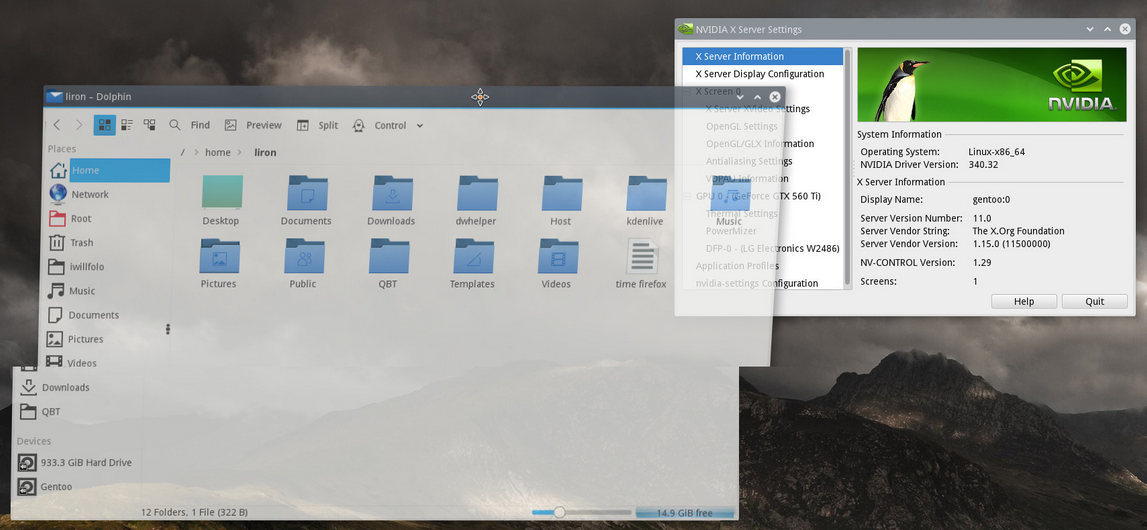Open Dolphin window titlebar menu icon
This screenshot has height=530, width=1147.
pyautogui.click(x=54, y=96)
